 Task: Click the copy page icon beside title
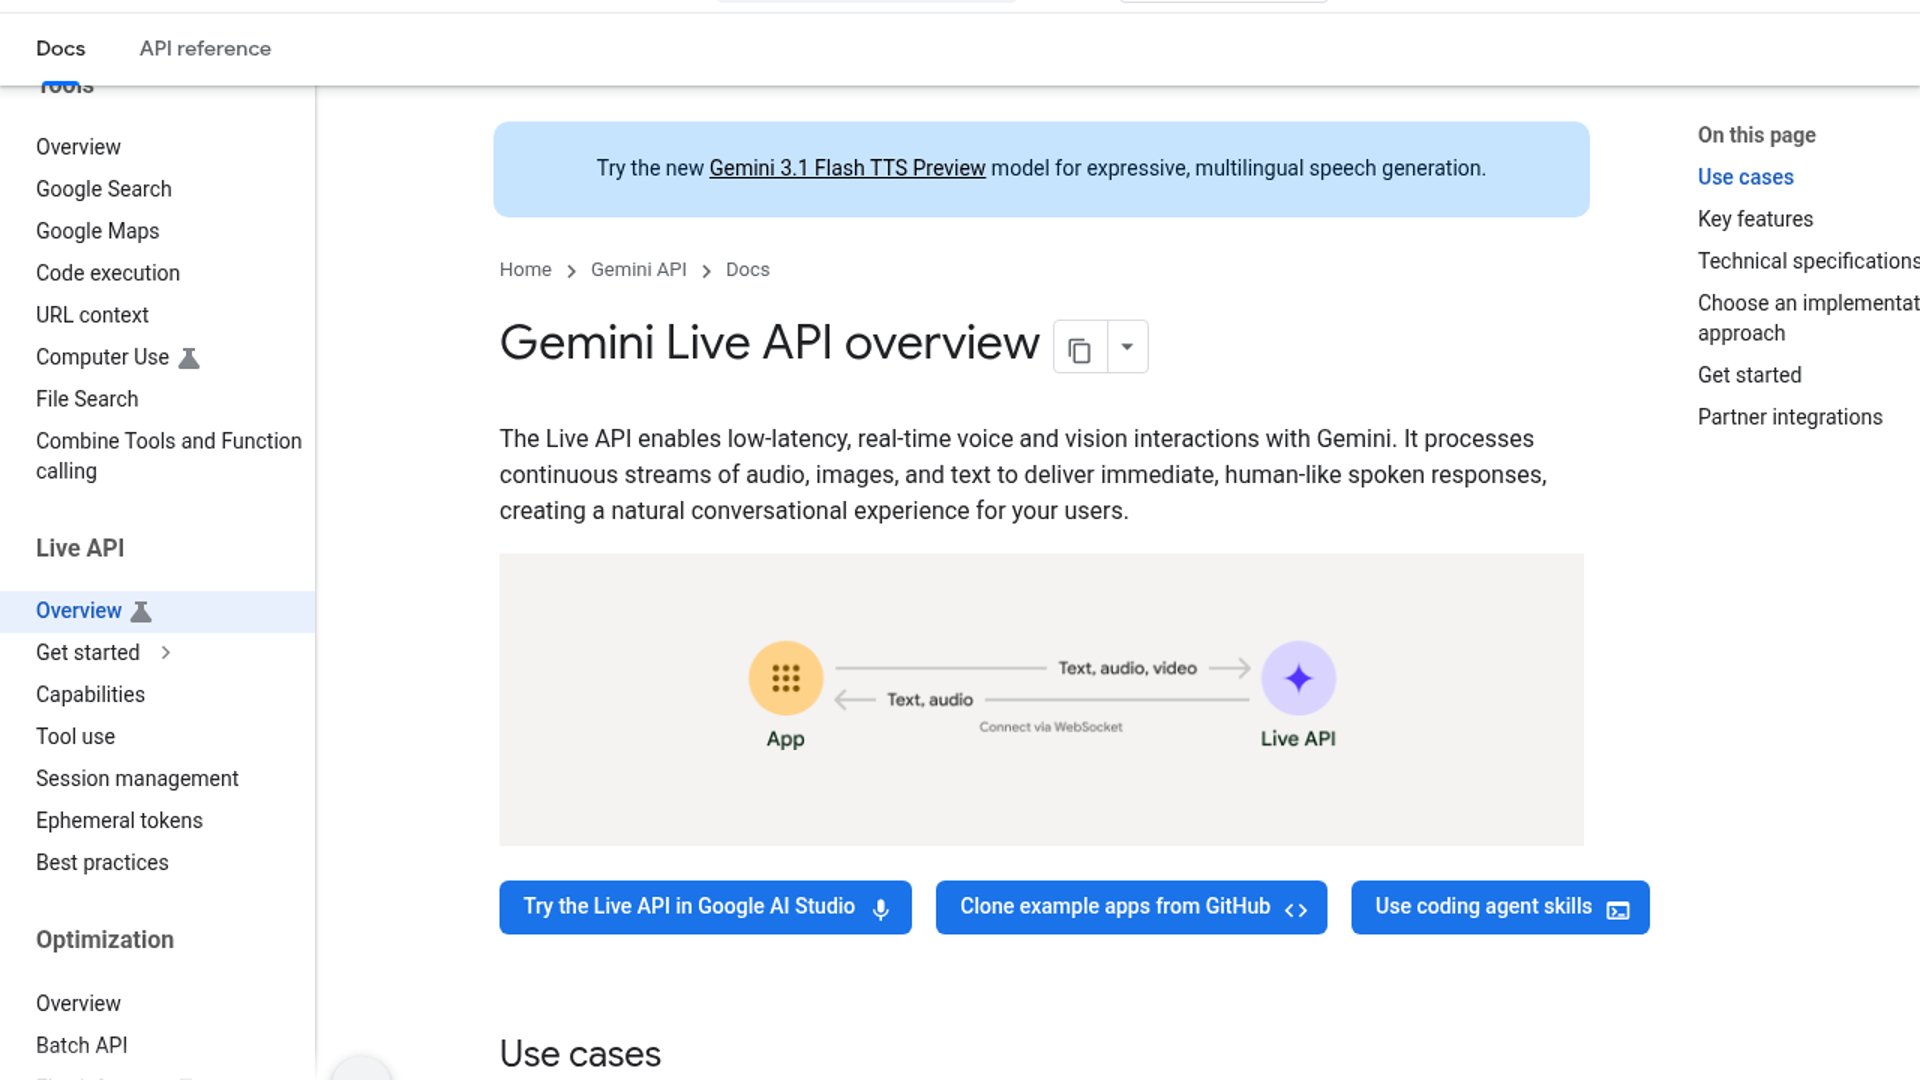(x=1079, y=350)
